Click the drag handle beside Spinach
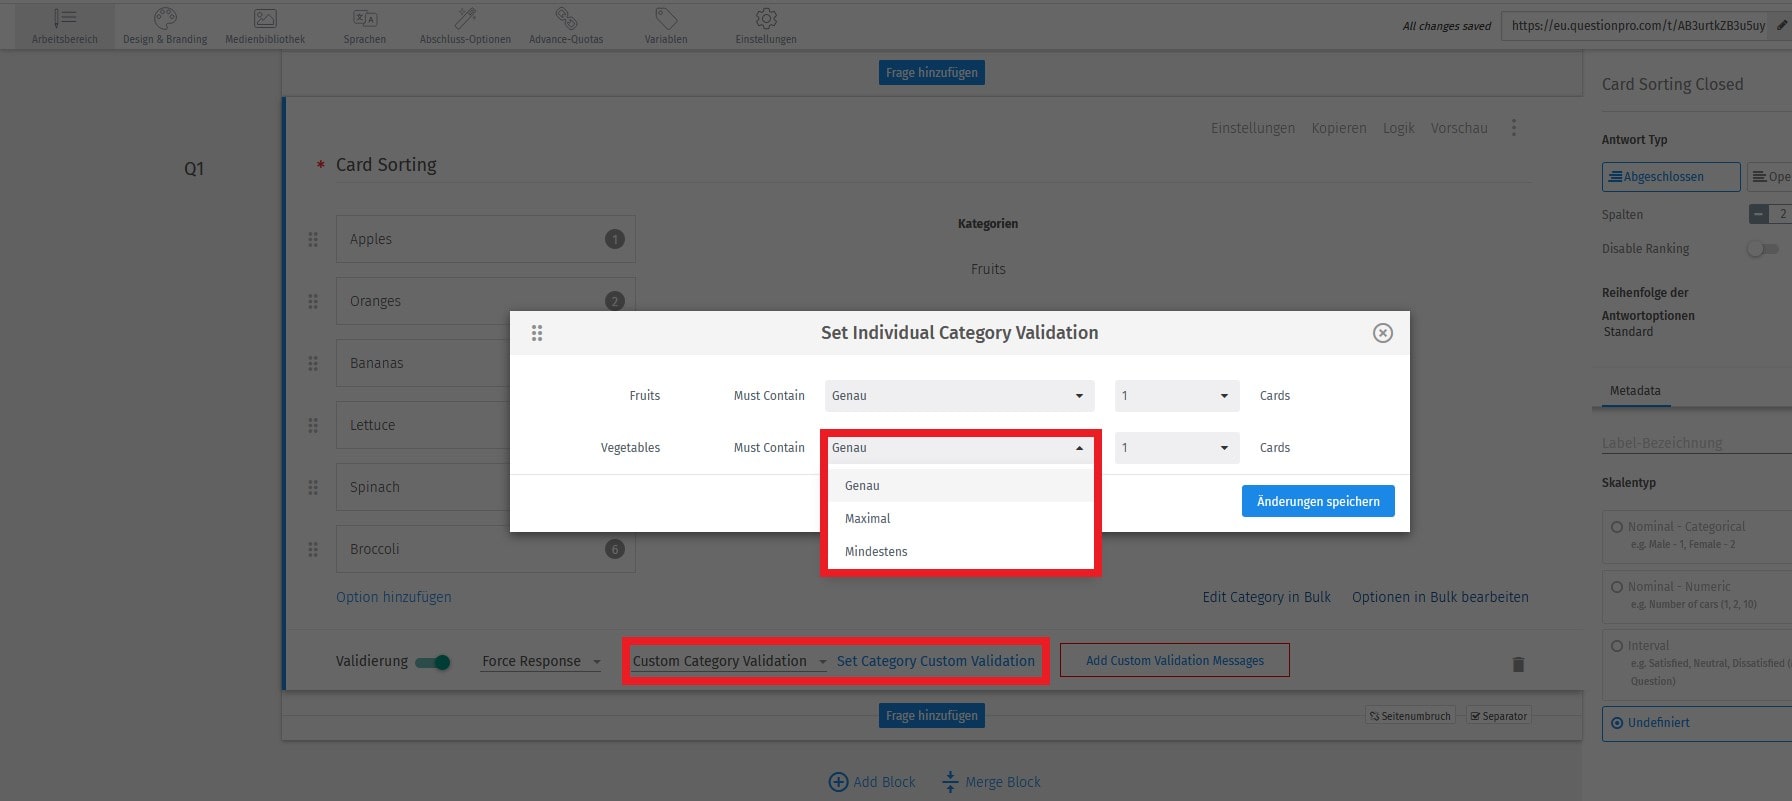This screenshot has width=1792, height=801. (x=313, y=487)
